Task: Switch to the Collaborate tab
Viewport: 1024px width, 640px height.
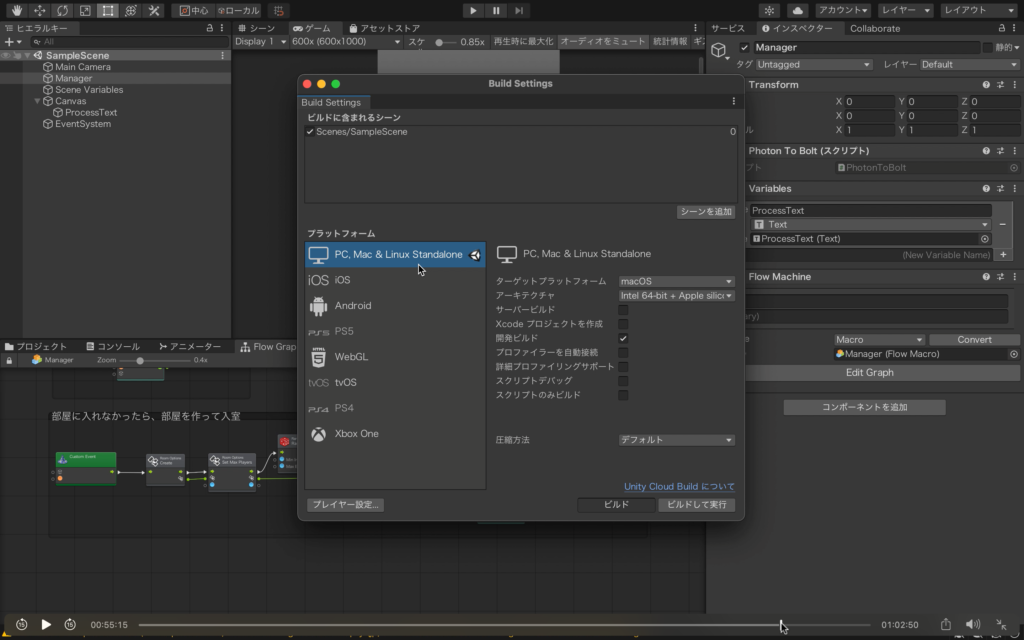Action: coord(874,28)
